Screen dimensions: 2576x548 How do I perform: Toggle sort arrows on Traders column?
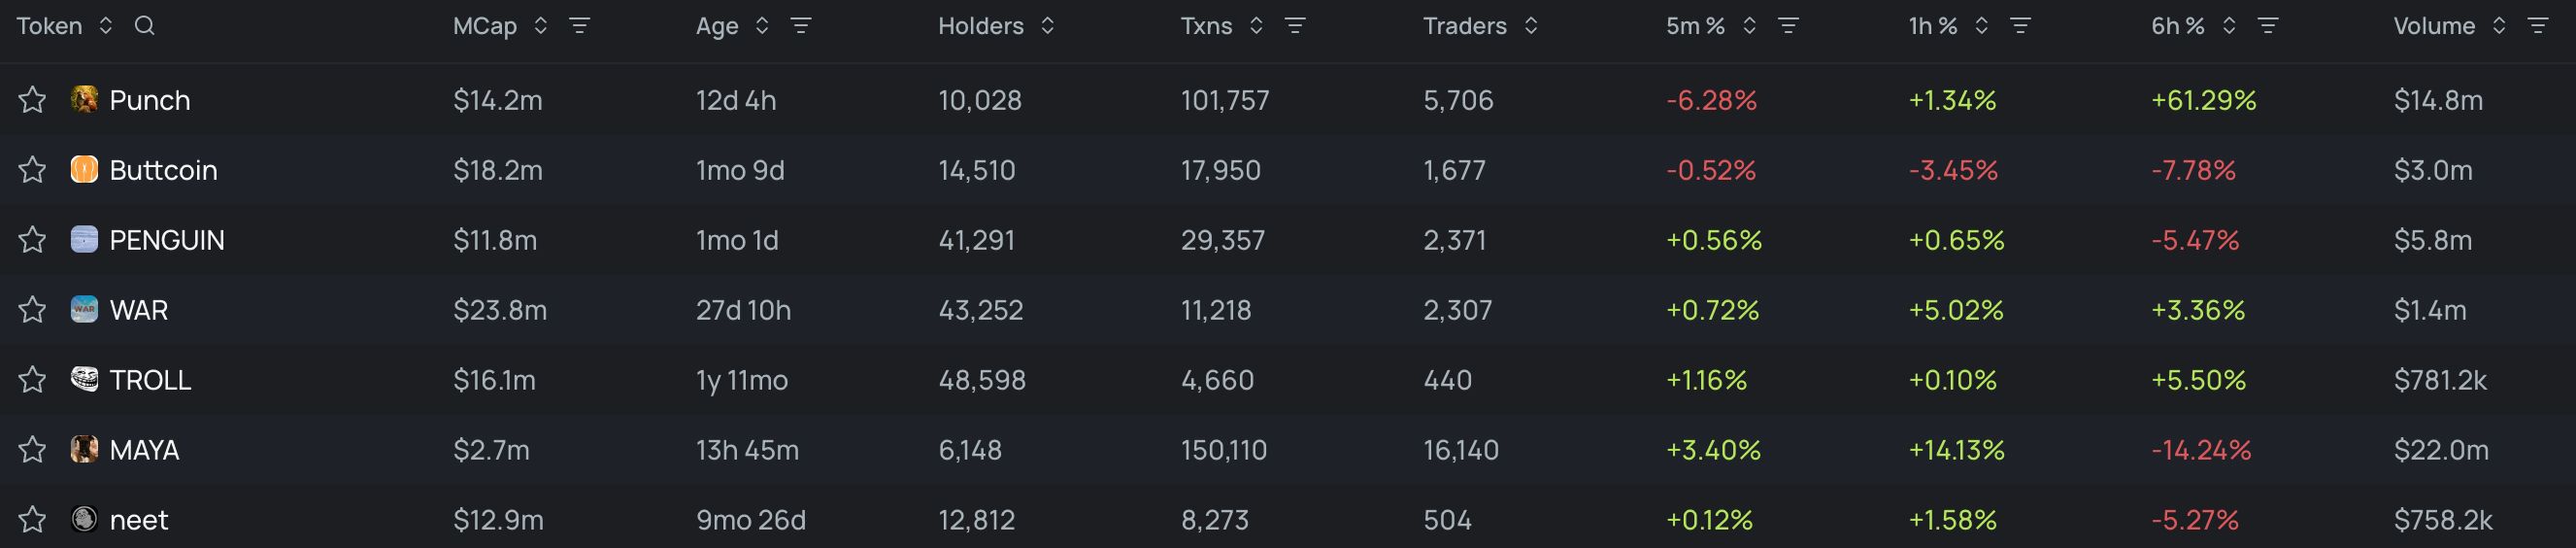pyautogui.click(x=1530, y=26)
